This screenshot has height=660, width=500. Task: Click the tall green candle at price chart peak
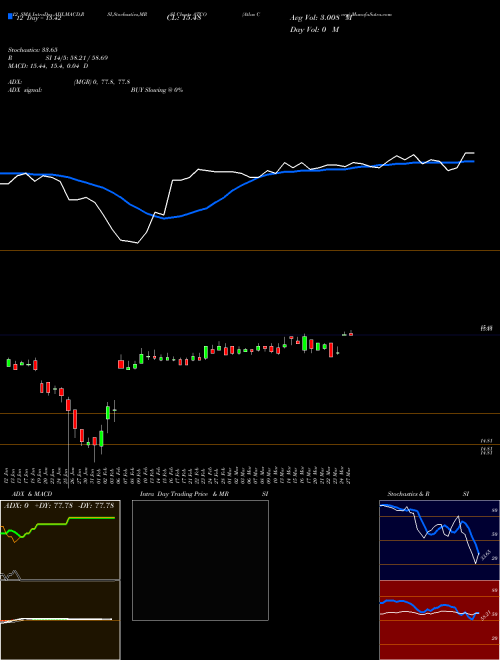(304, 343)
